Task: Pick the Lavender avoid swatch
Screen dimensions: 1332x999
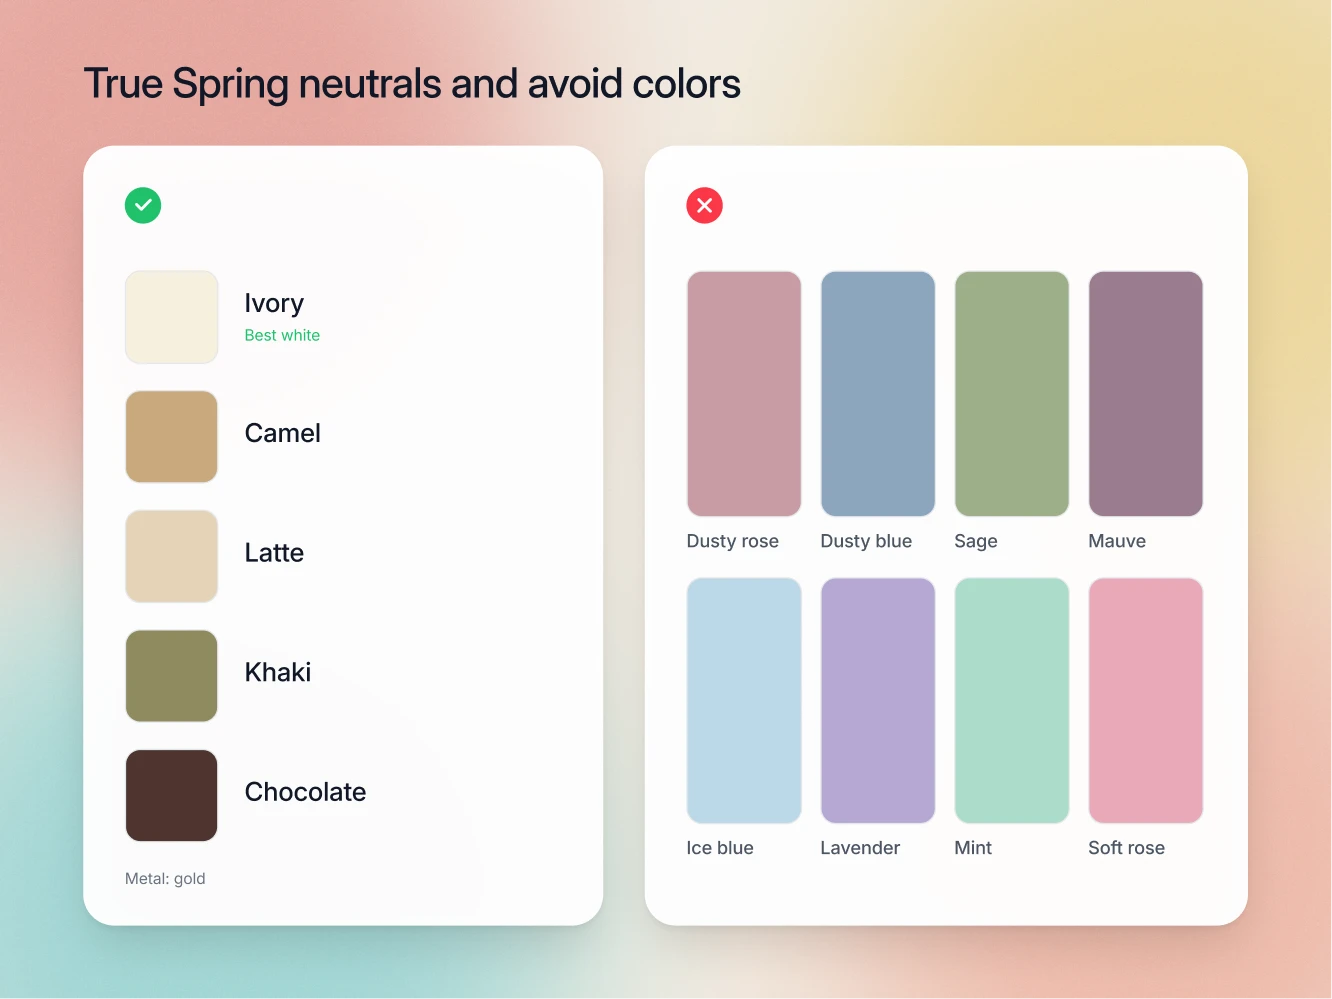Action: (878, 701)
